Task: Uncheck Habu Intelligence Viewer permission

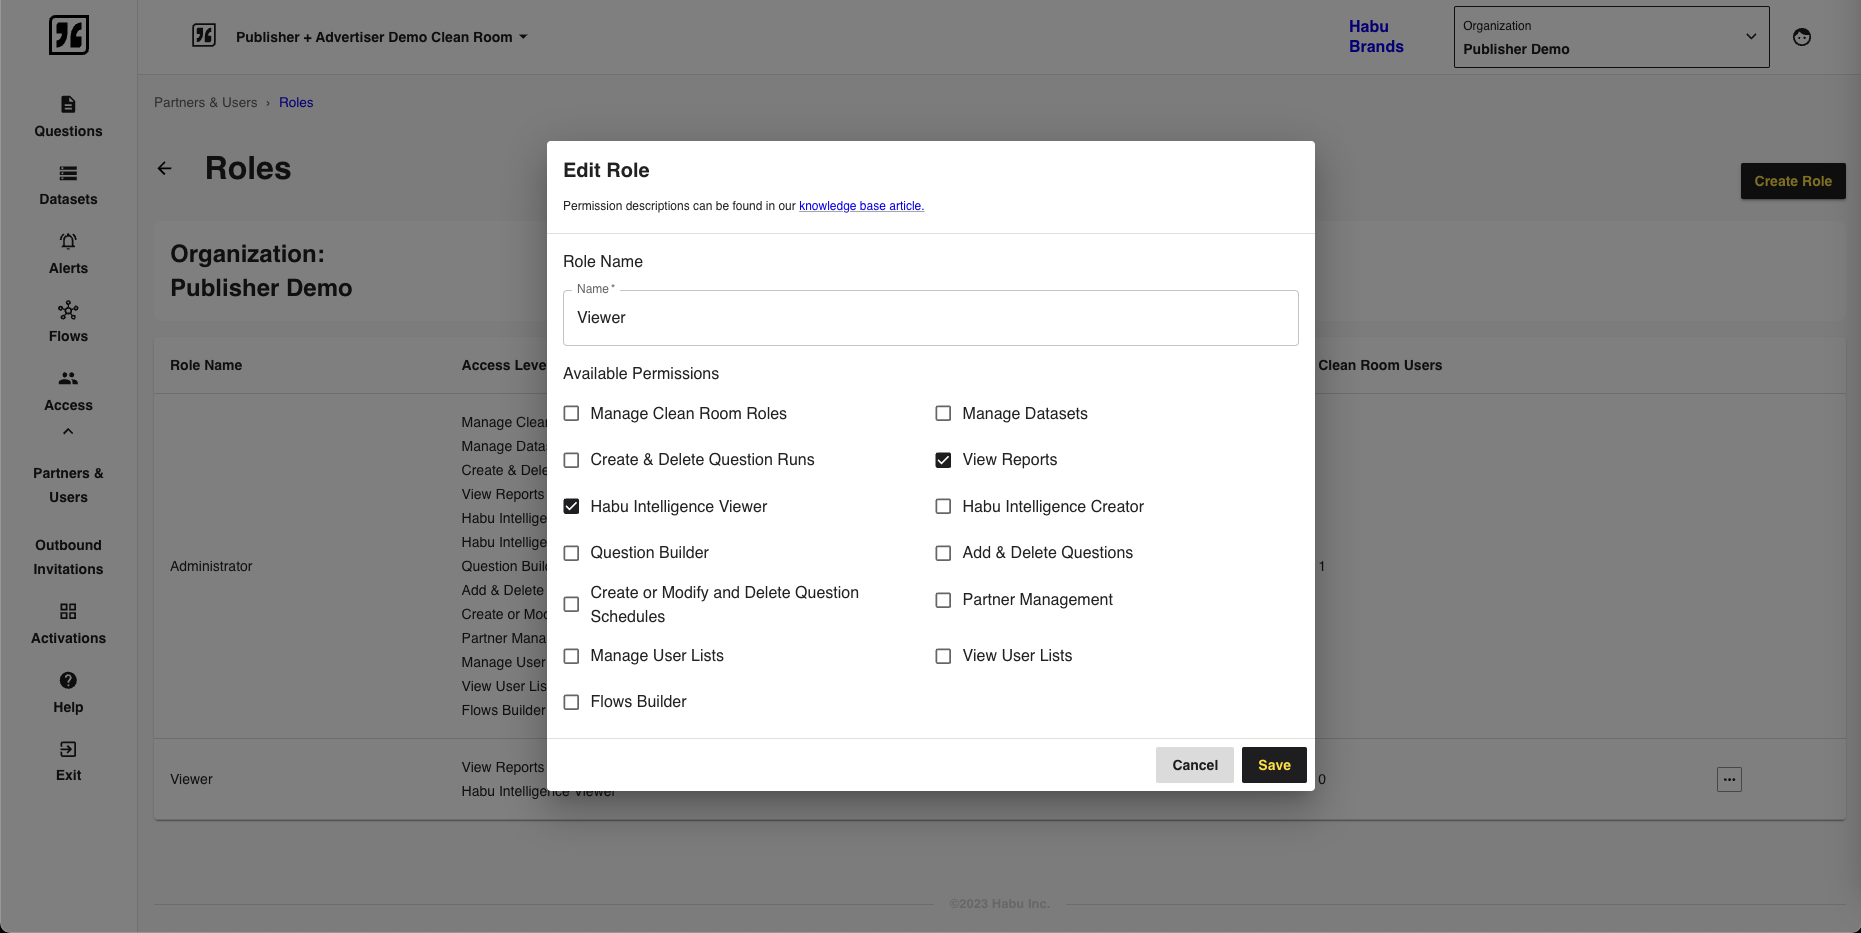Action: [571, 506]
